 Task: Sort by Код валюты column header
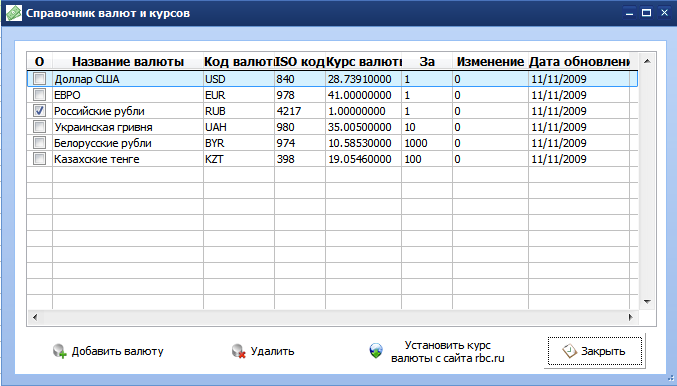tap(239, 62)
